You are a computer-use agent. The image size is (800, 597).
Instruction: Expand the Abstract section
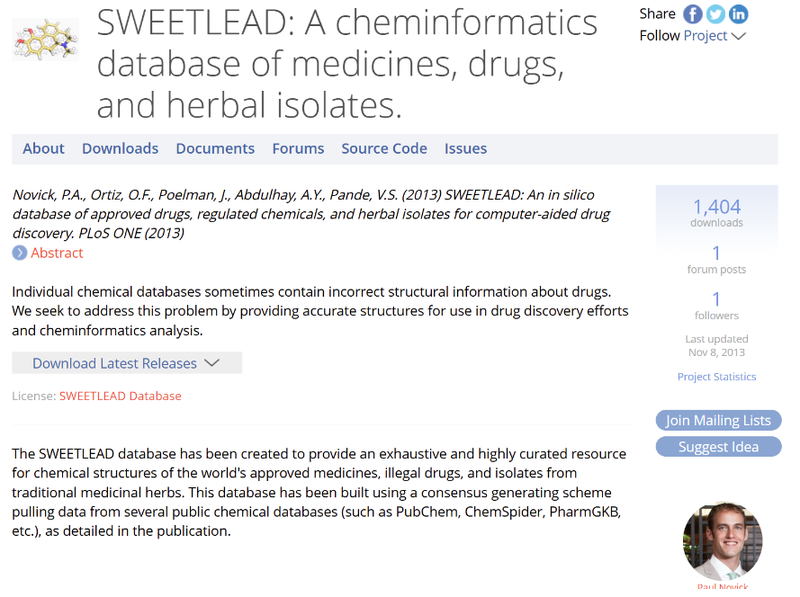tap(57, 253)
